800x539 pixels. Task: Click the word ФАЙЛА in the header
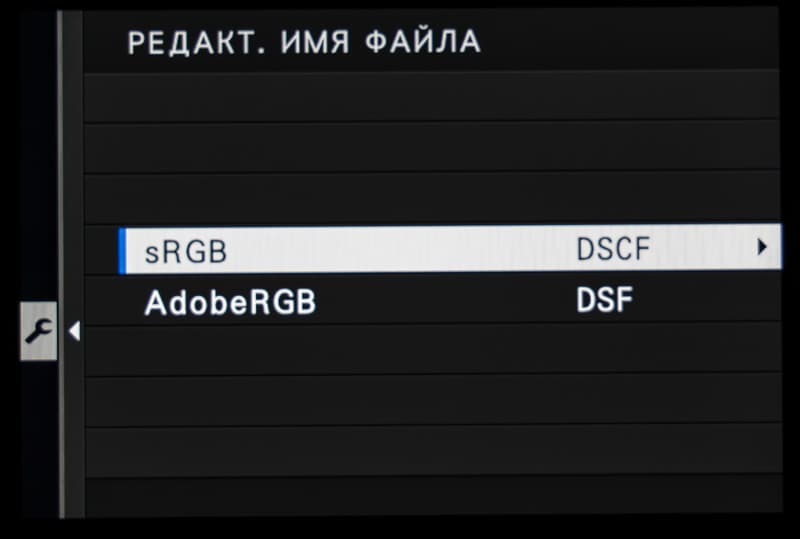422,43
